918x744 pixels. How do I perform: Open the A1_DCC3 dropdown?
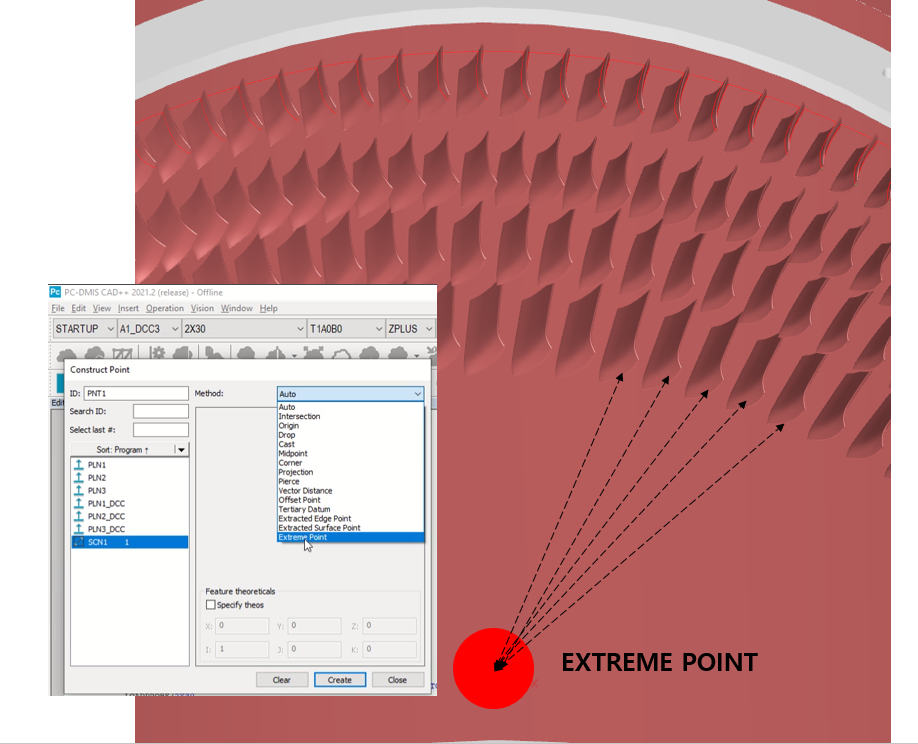(149, 329)
